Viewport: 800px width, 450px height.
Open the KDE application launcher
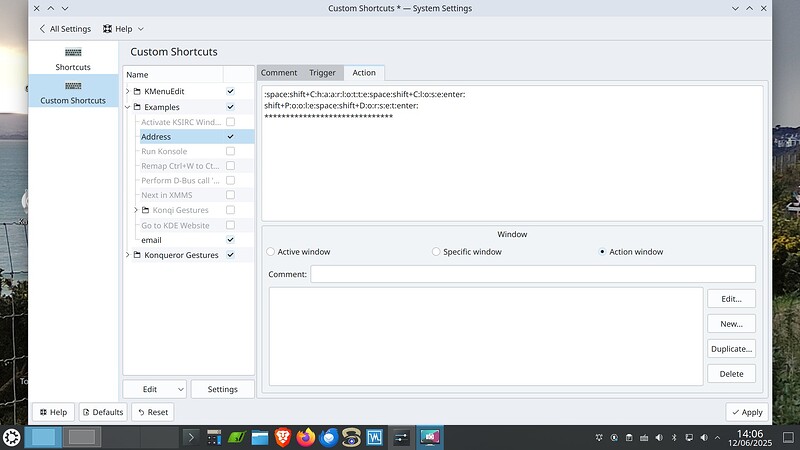click(12, 437)
